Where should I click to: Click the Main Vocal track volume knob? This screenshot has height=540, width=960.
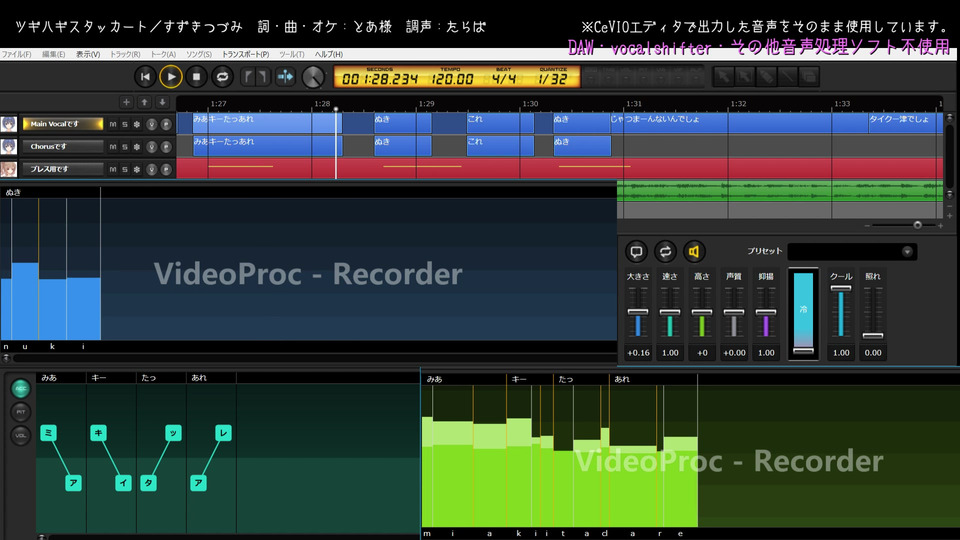pyautogui.click(x=152, y=124)
